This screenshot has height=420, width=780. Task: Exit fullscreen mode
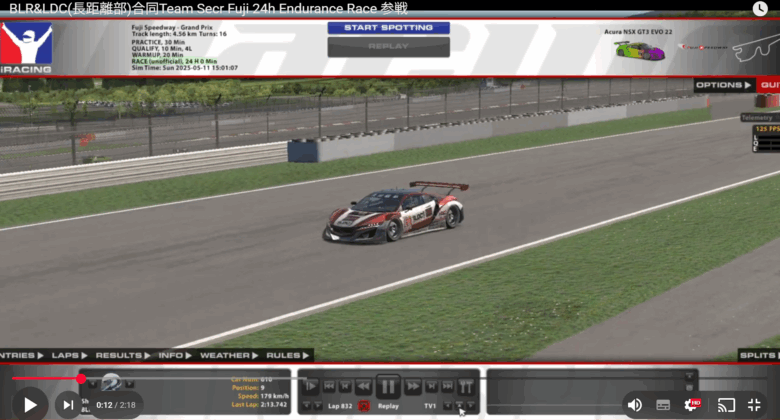click(754, 405)
